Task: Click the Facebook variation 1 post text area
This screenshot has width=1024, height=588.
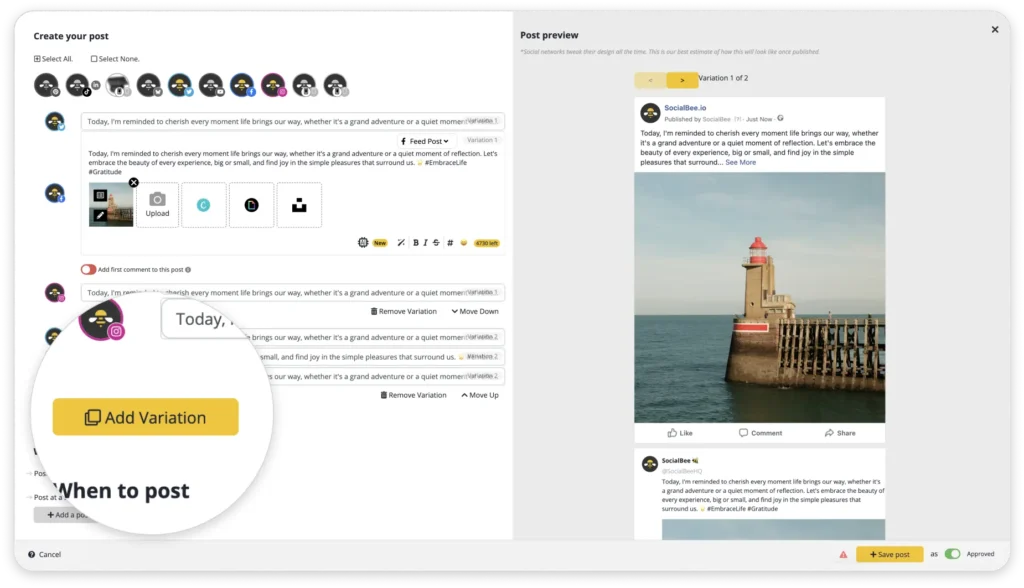Action: (x=293, y=162)
